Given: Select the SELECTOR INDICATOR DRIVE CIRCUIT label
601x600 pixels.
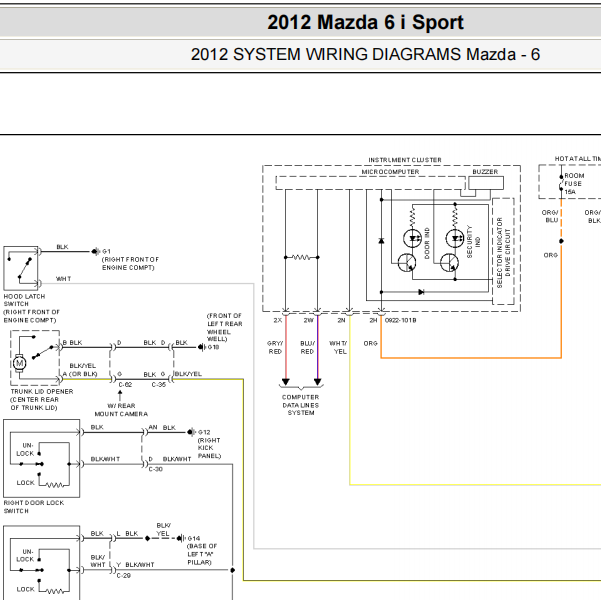Looking at the screenshot, I should point(503,253).
